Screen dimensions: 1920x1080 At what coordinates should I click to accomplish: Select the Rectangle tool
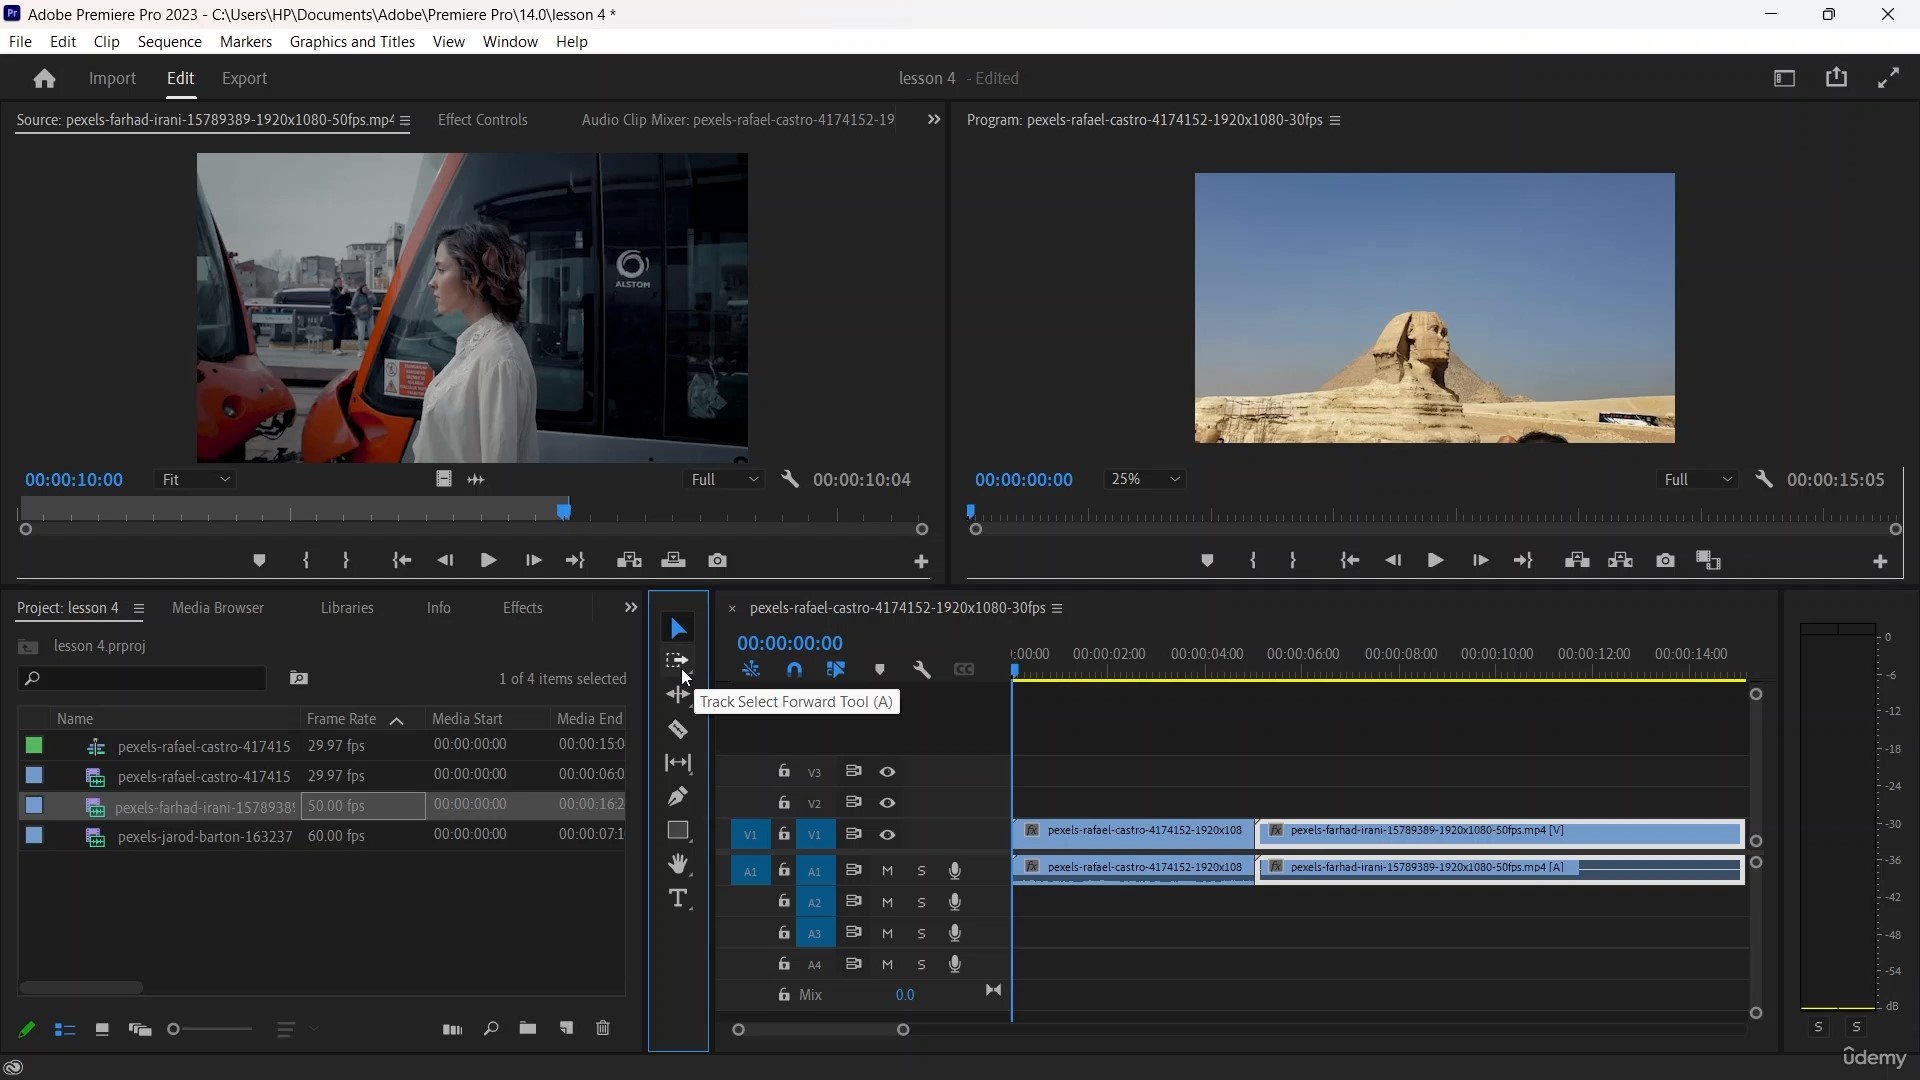pos(678,830)
